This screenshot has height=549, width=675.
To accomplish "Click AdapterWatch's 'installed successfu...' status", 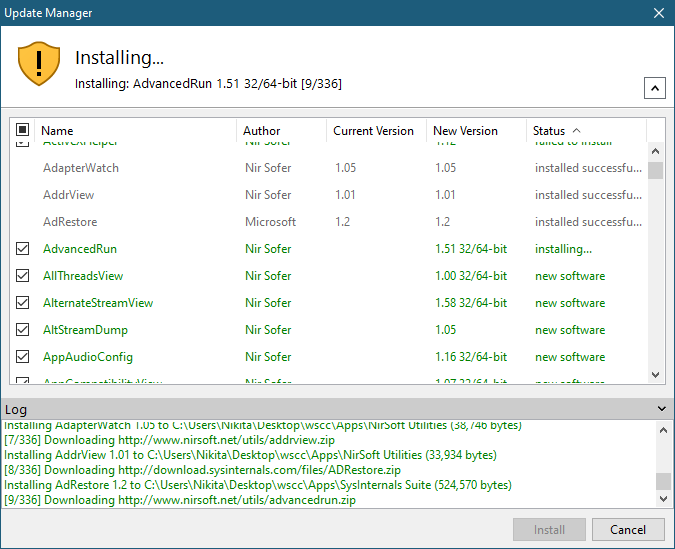I will click(x=588, y=167).
